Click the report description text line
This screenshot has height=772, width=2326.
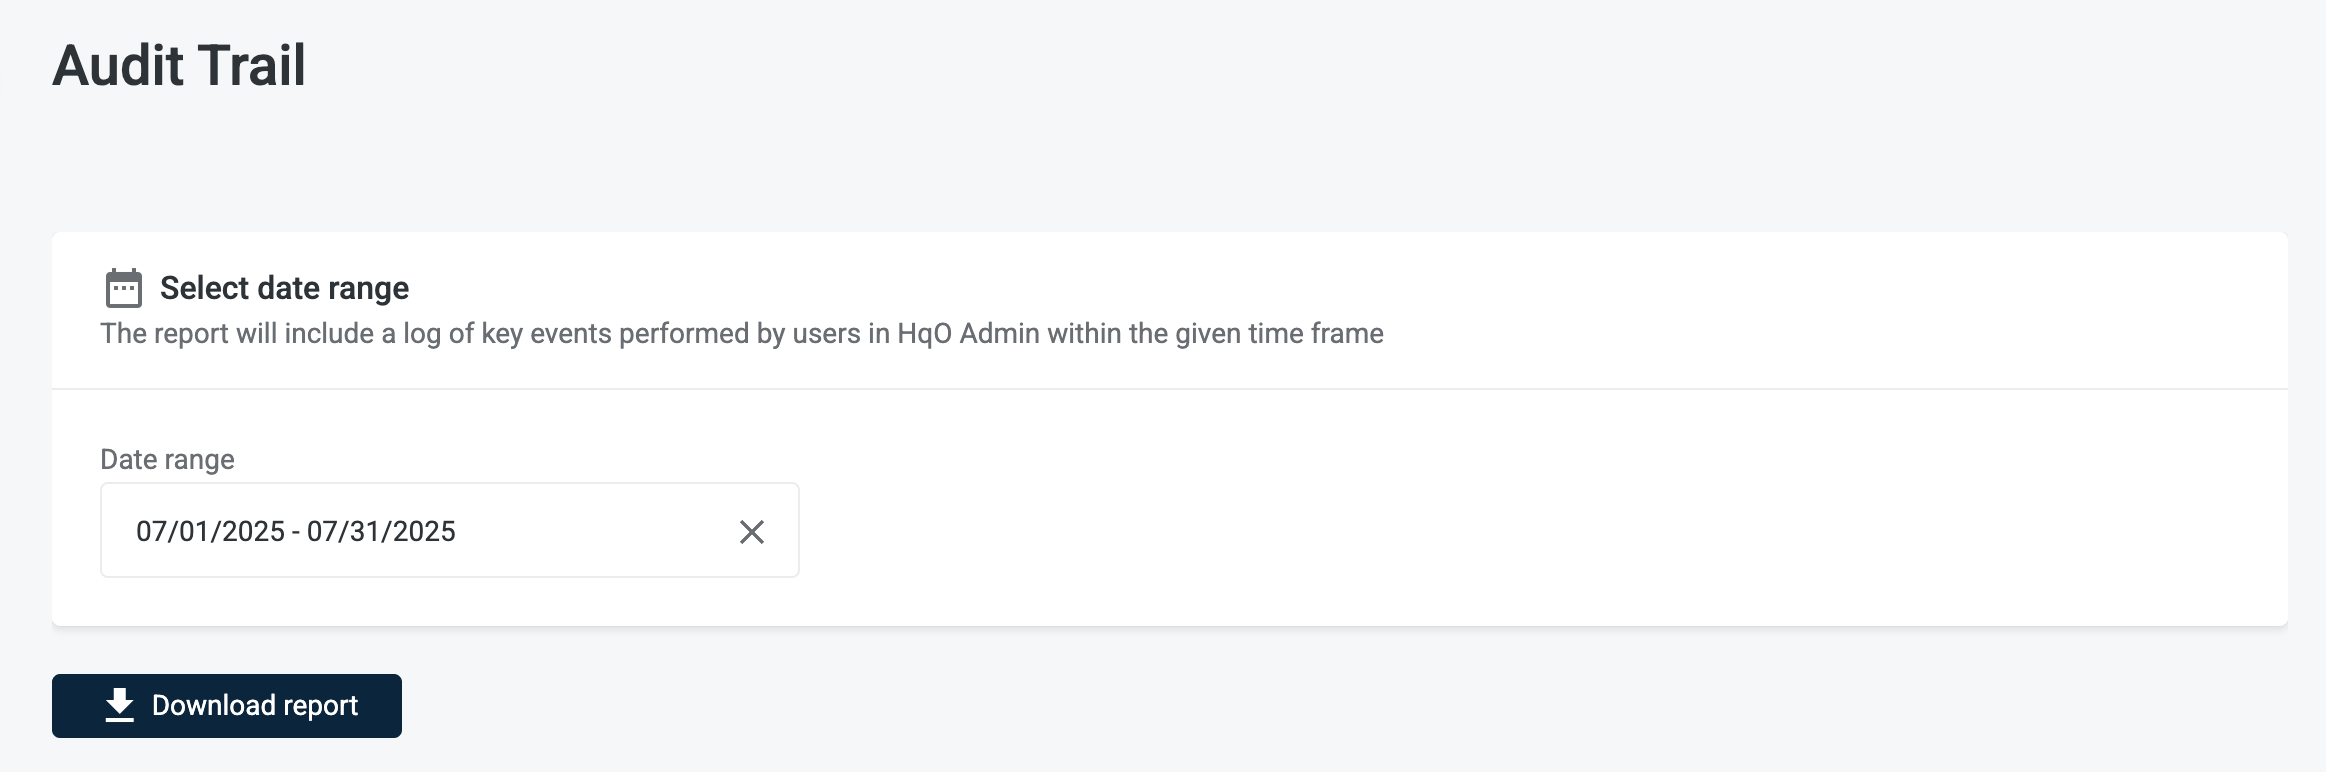(x=741, y=333)
